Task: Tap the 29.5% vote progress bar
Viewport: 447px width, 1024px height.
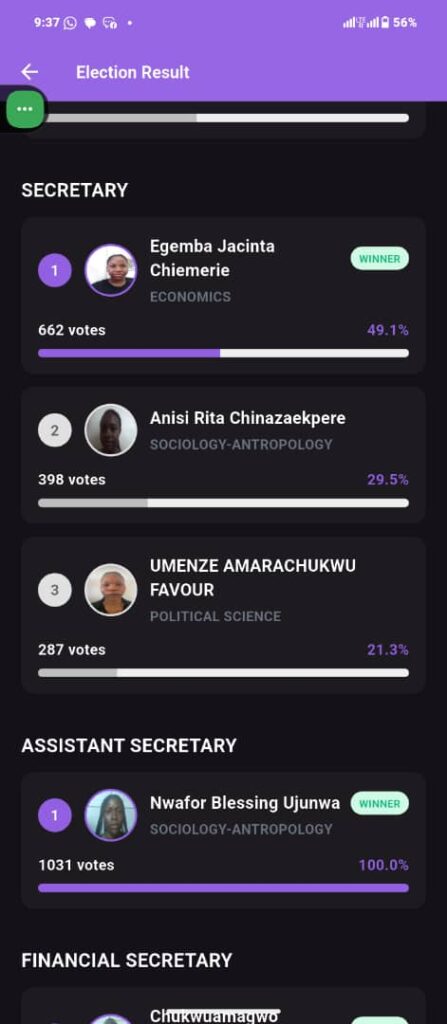Action: pyautogui.click(x=224, y=503)
